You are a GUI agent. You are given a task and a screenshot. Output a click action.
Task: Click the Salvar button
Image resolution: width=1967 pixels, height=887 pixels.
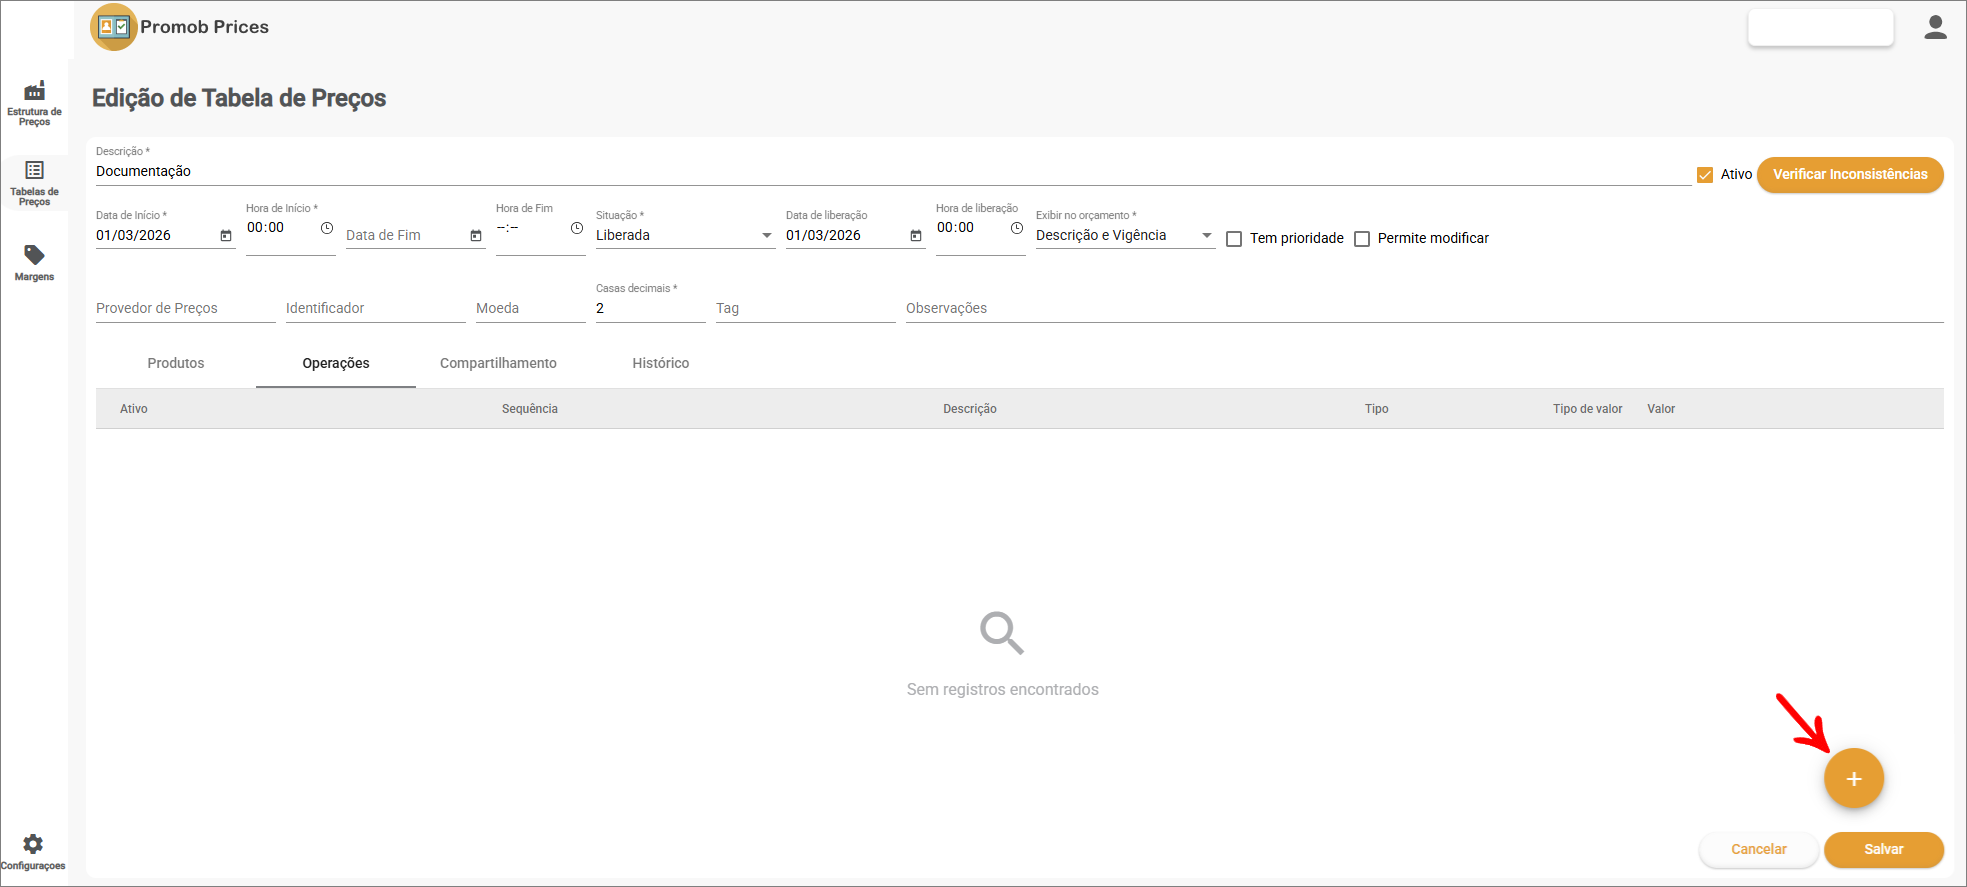pos(1883,849)
